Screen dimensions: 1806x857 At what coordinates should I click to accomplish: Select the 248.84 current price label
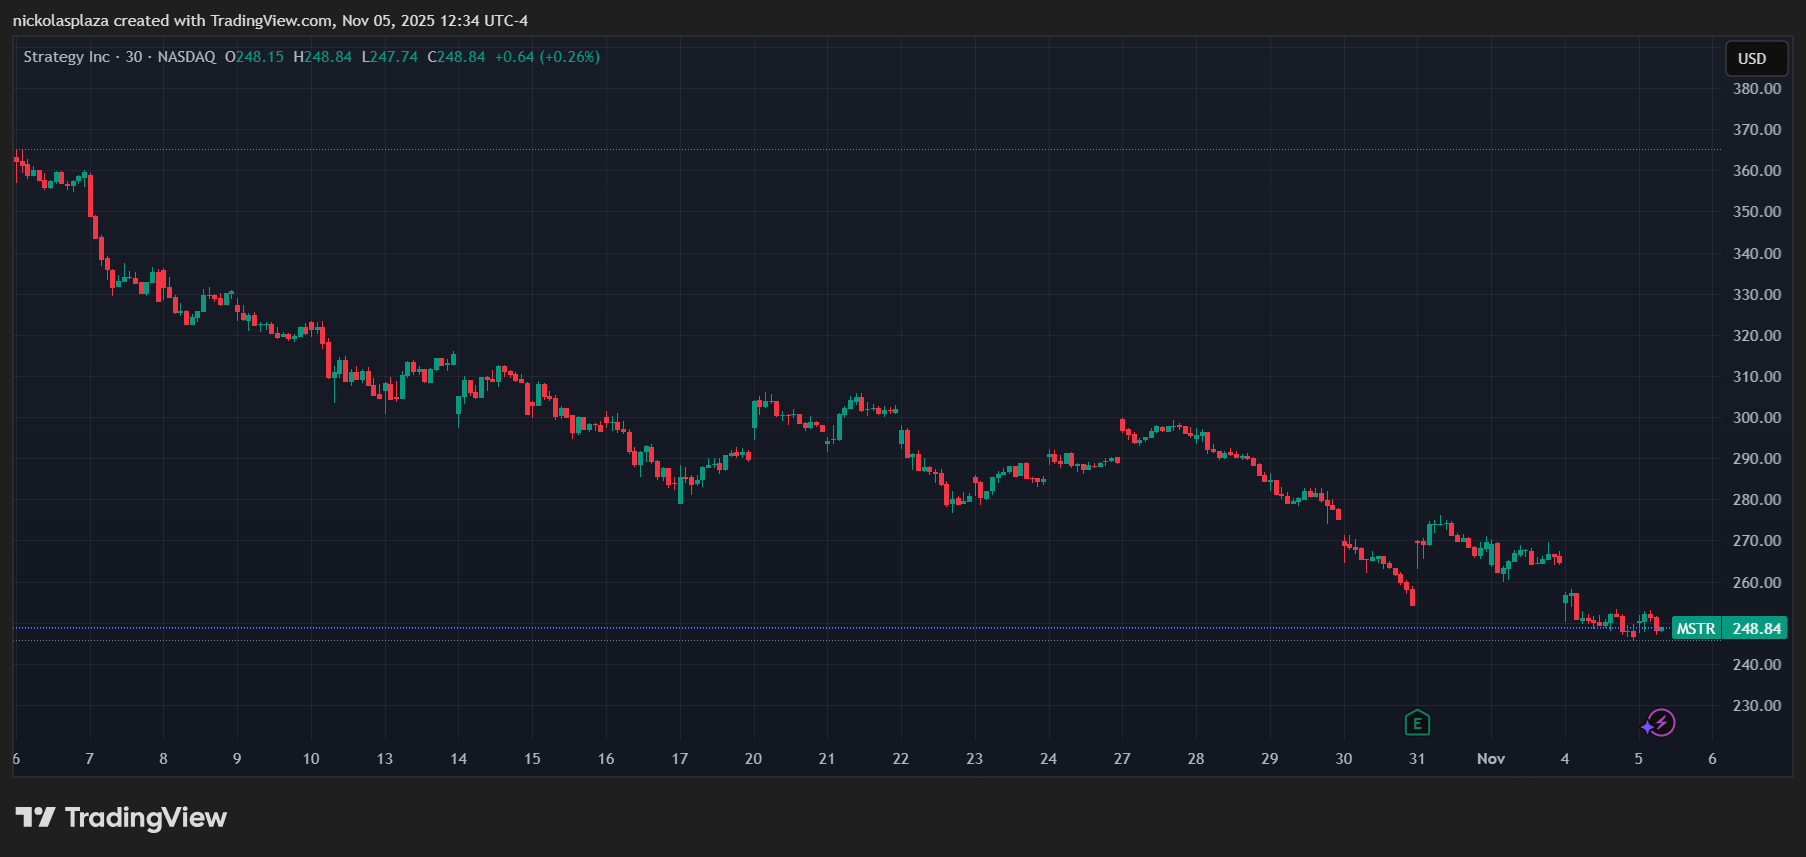click(x=1756, y=629)
